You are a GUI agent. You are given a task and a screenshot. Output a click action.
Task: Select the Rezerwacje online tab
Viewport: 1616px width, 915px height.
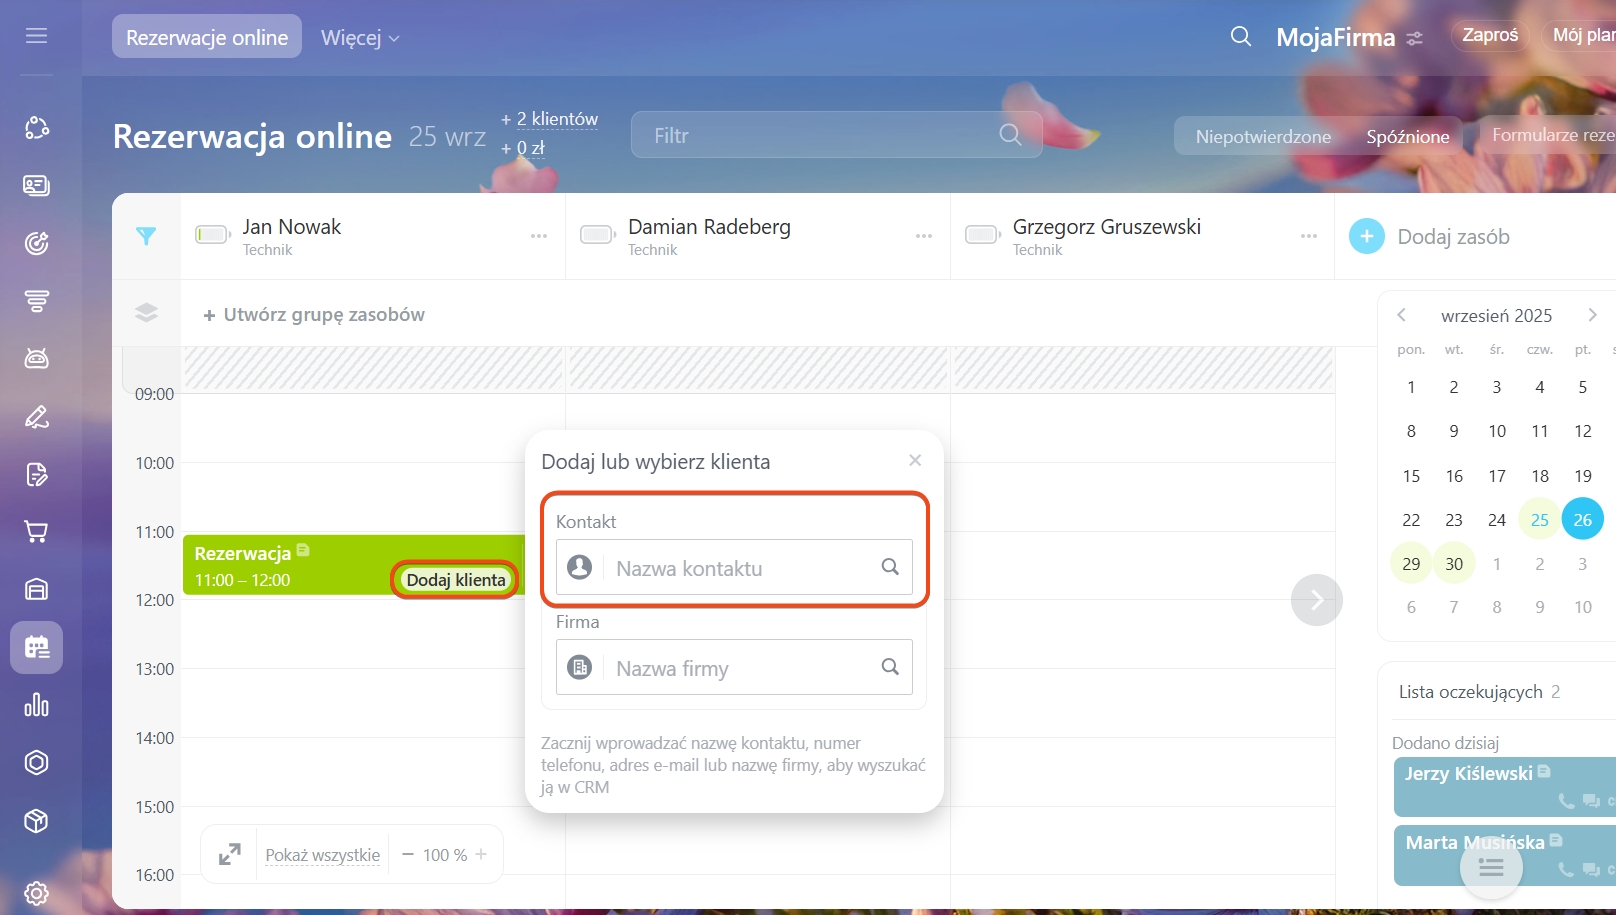pos(207,38)
